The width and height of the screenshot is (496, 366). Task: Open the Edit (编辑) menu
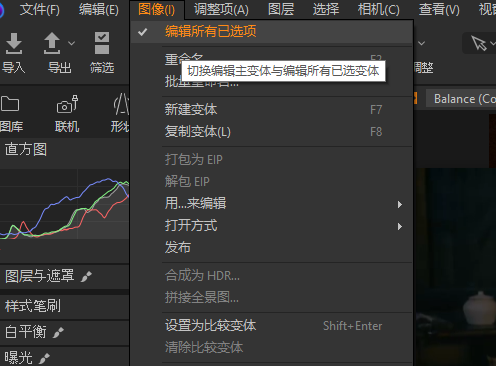pos(99,10)
